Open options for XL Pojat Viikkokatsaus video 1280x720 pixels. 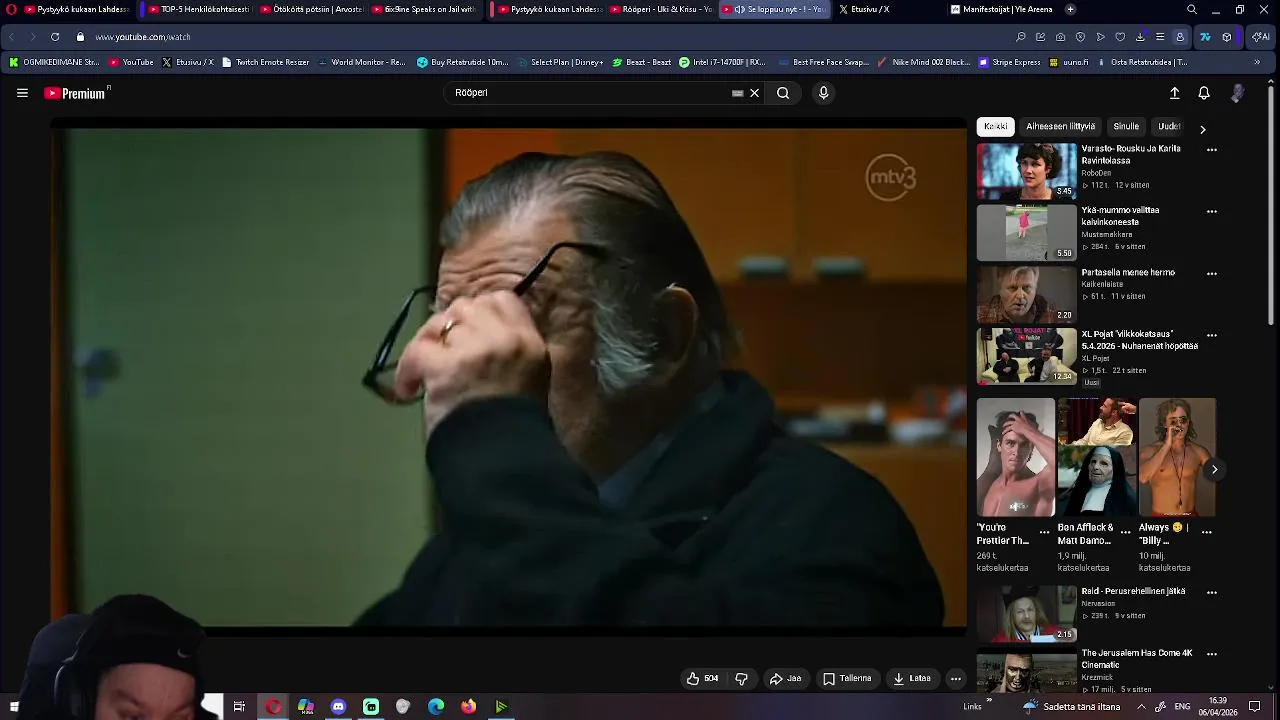point(1212,336)
